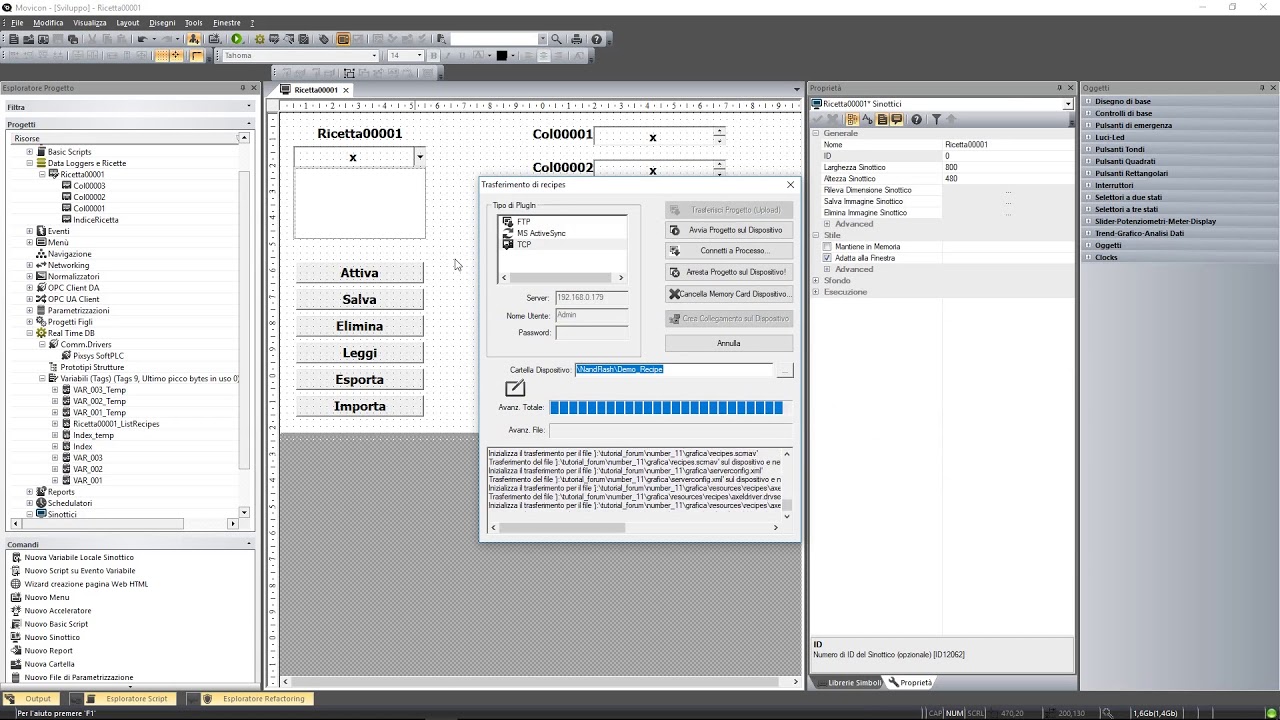Collapse the Real Time DB tree node
This screenshot has width=1280, height=720.
pos(30,333)
